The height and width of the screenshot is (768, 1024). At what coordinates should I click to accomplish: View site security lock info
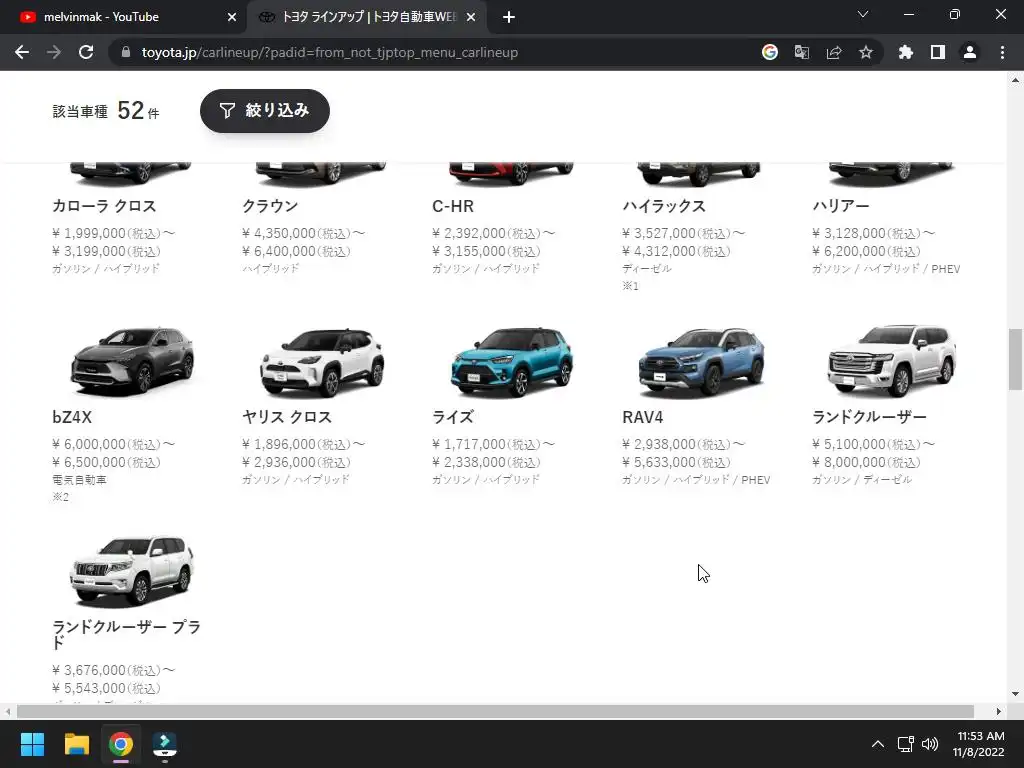126,52
